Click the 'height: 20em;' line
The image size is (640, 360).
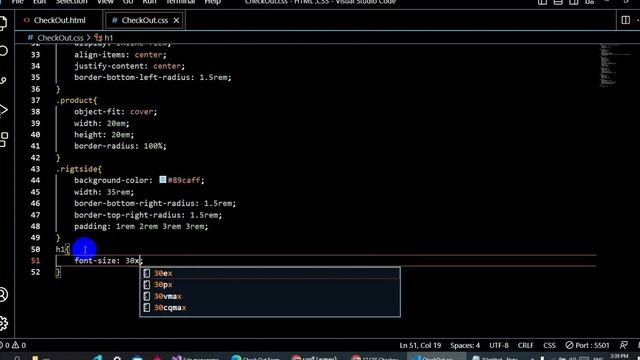pyautogui.click(x=104, y=135)
